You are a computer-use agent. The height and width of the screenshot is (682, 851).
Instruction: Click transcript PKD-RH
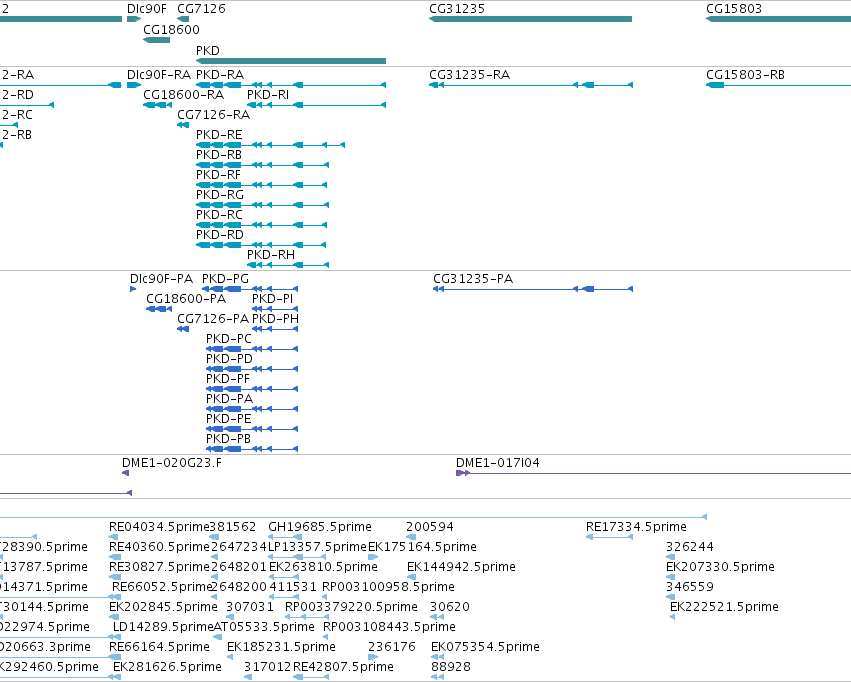click(x=288, y=265)
